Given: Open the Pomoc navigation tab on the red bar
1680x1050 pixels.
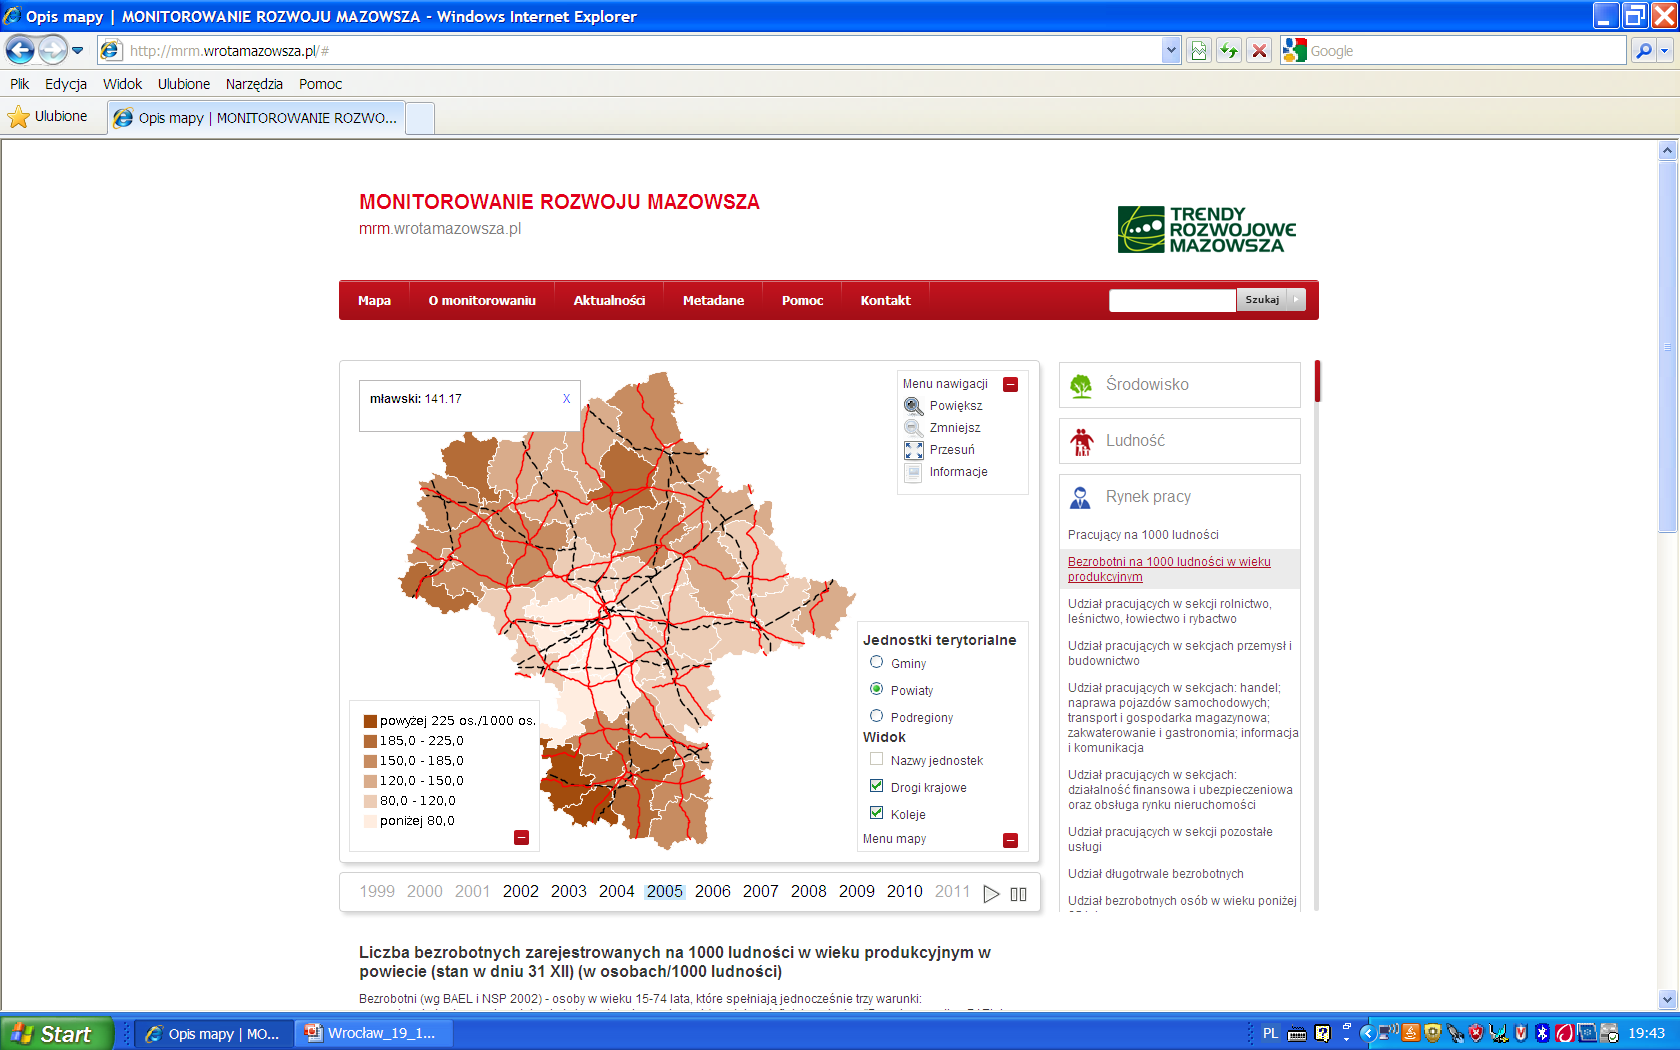Looking at the screenshot, I should tap(802, 300).
